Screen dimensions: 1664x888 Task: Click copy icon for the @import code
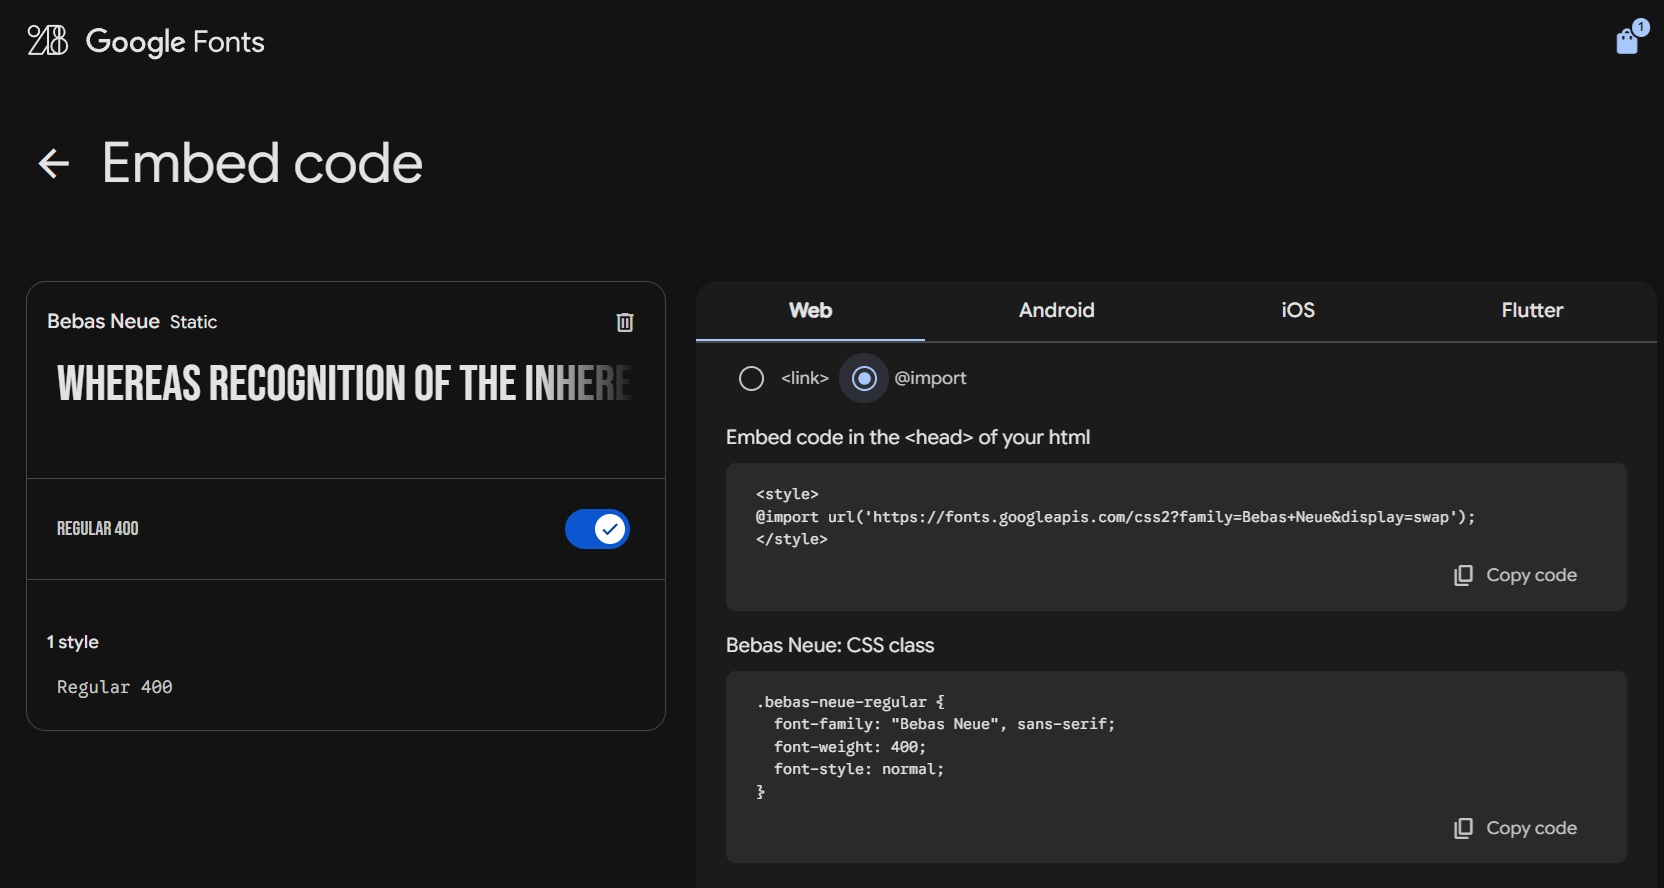(x=1464, y=575)
